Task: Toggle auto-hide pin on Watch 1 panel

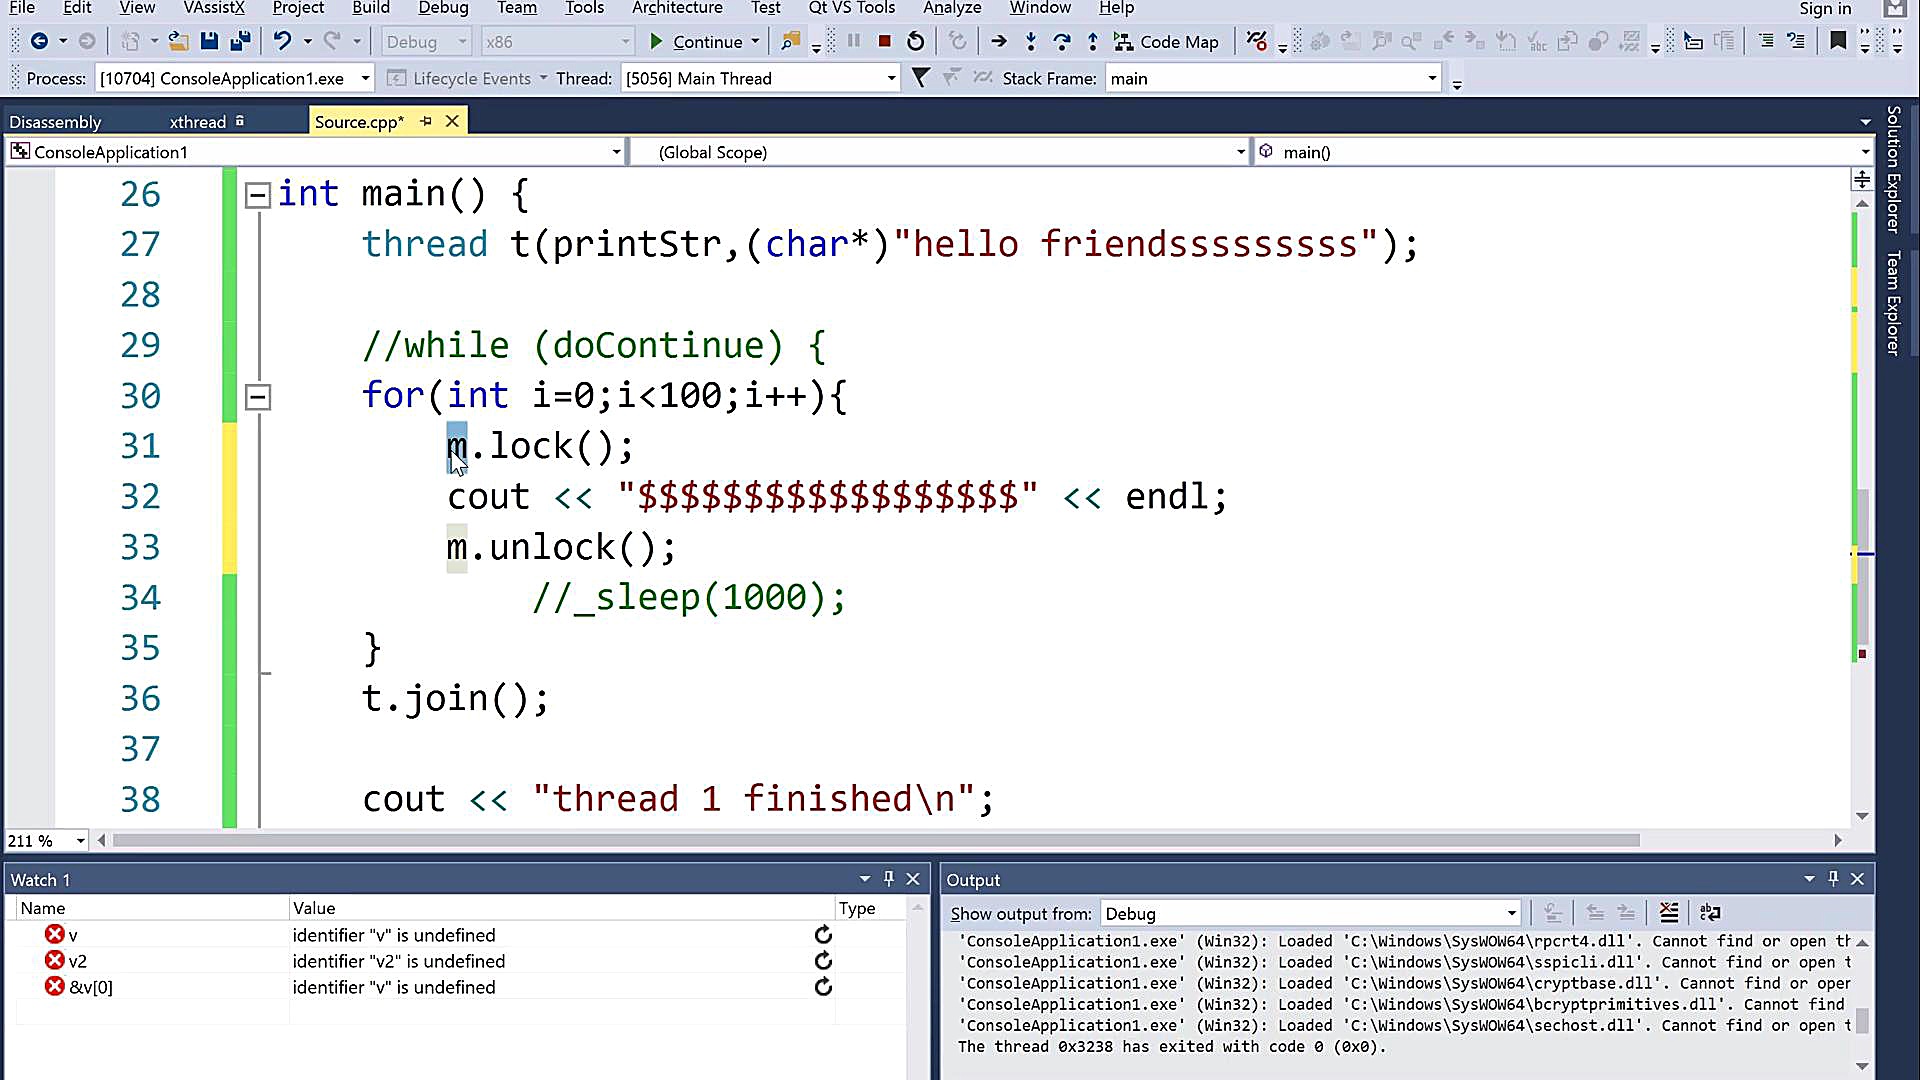Action: click(889, 879)
